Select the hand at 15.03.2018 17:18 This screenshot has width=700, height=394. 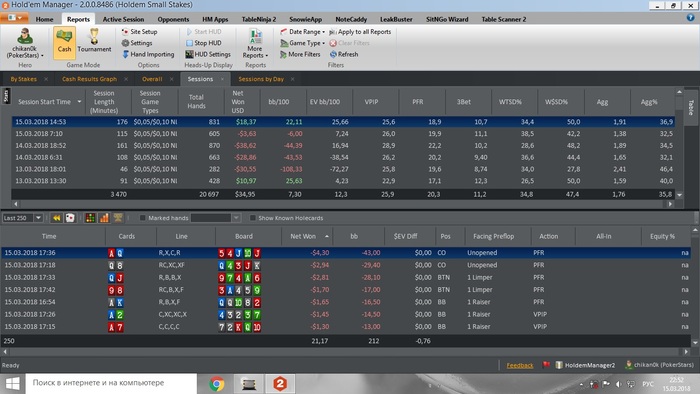346,265
